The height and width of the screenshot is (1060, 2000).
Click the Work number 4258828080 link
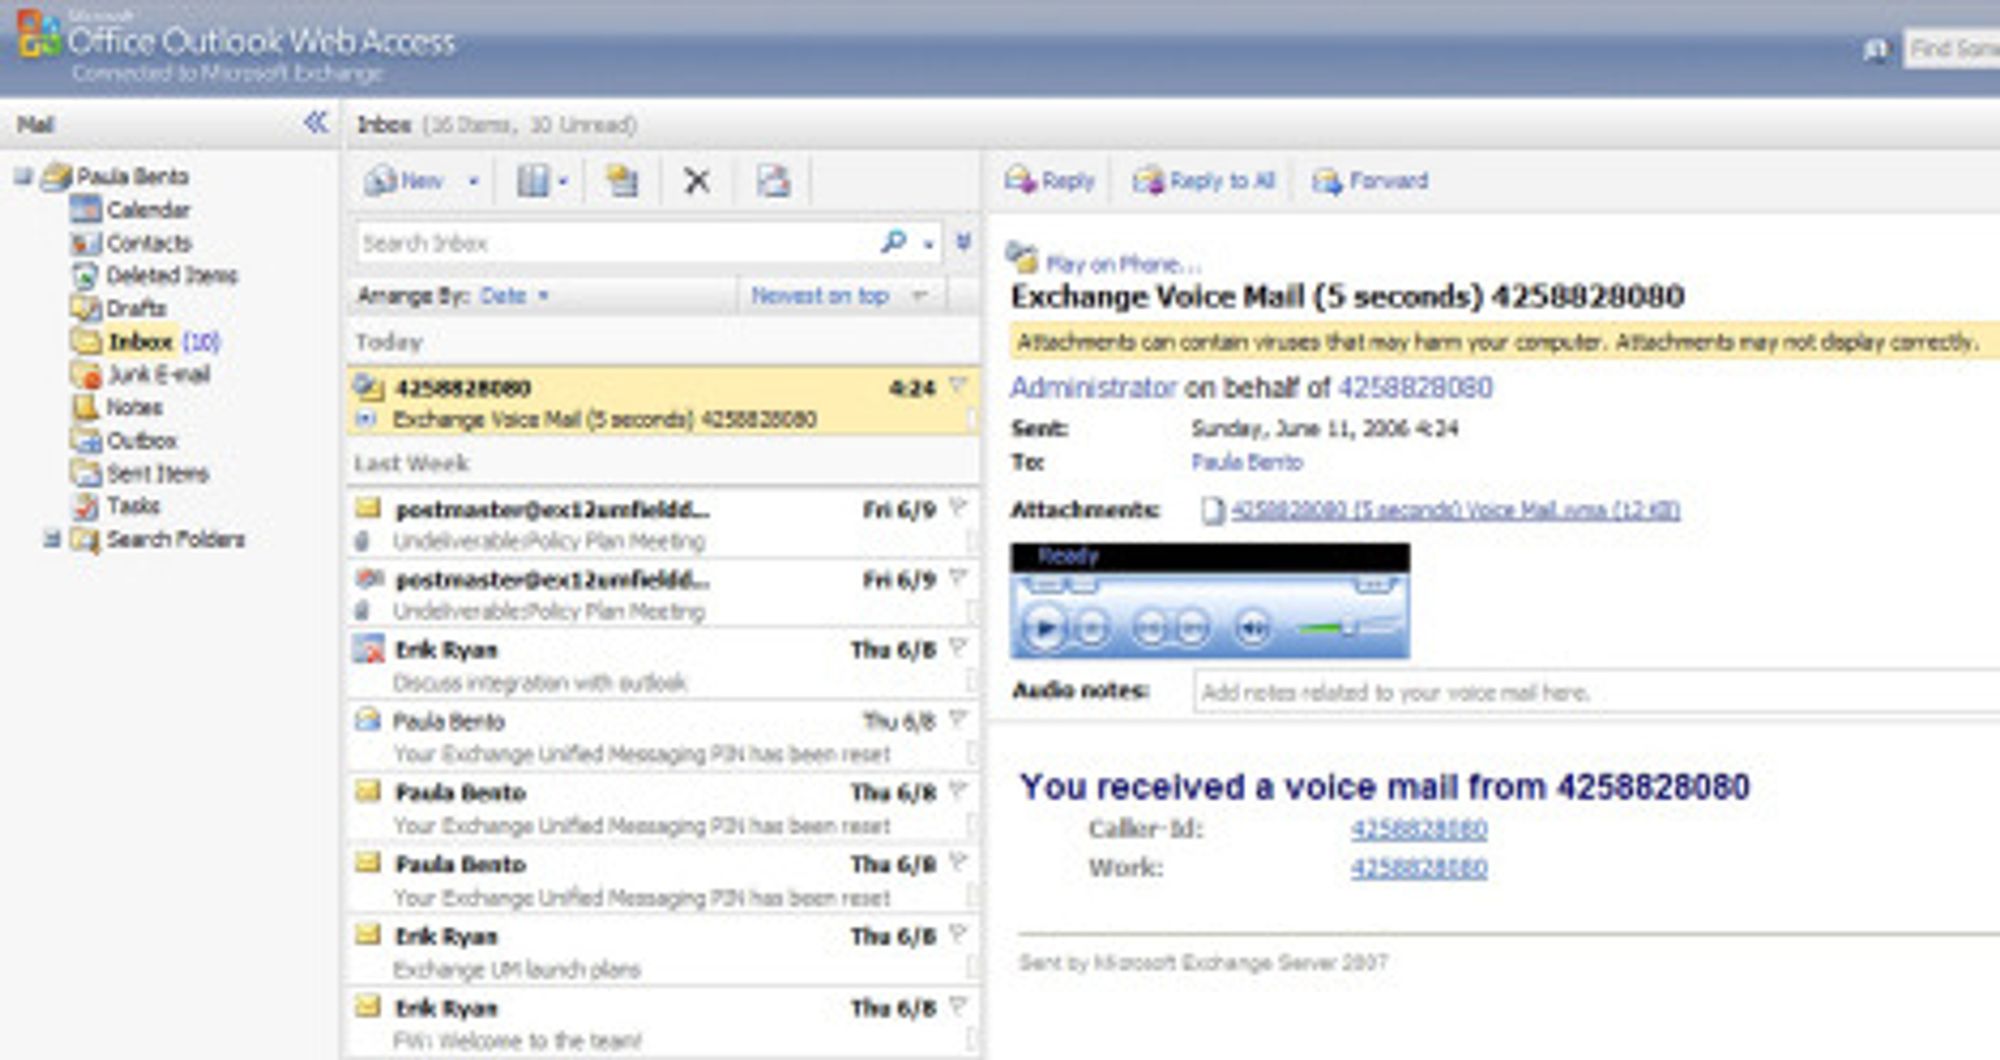pyautogui.click(x=1419, y=868)
